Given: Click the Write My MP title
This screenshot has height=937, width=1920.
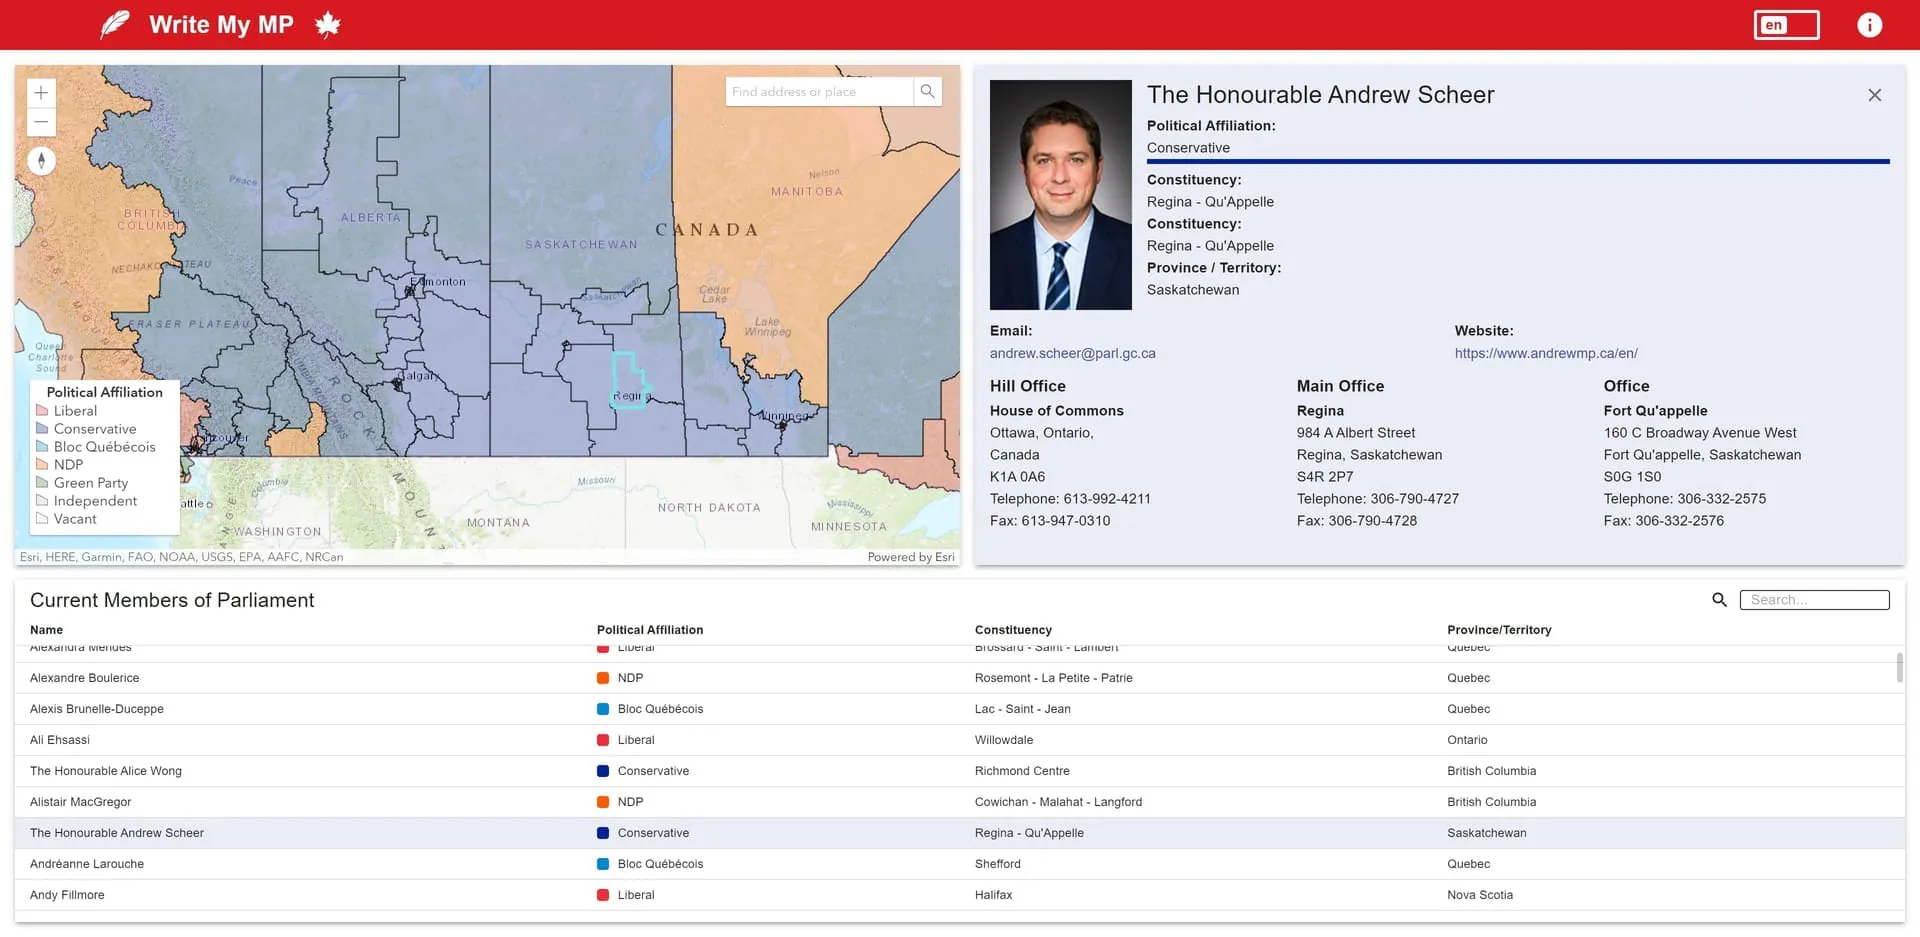Looking at the screenshot, I should [x=221, y=25].
